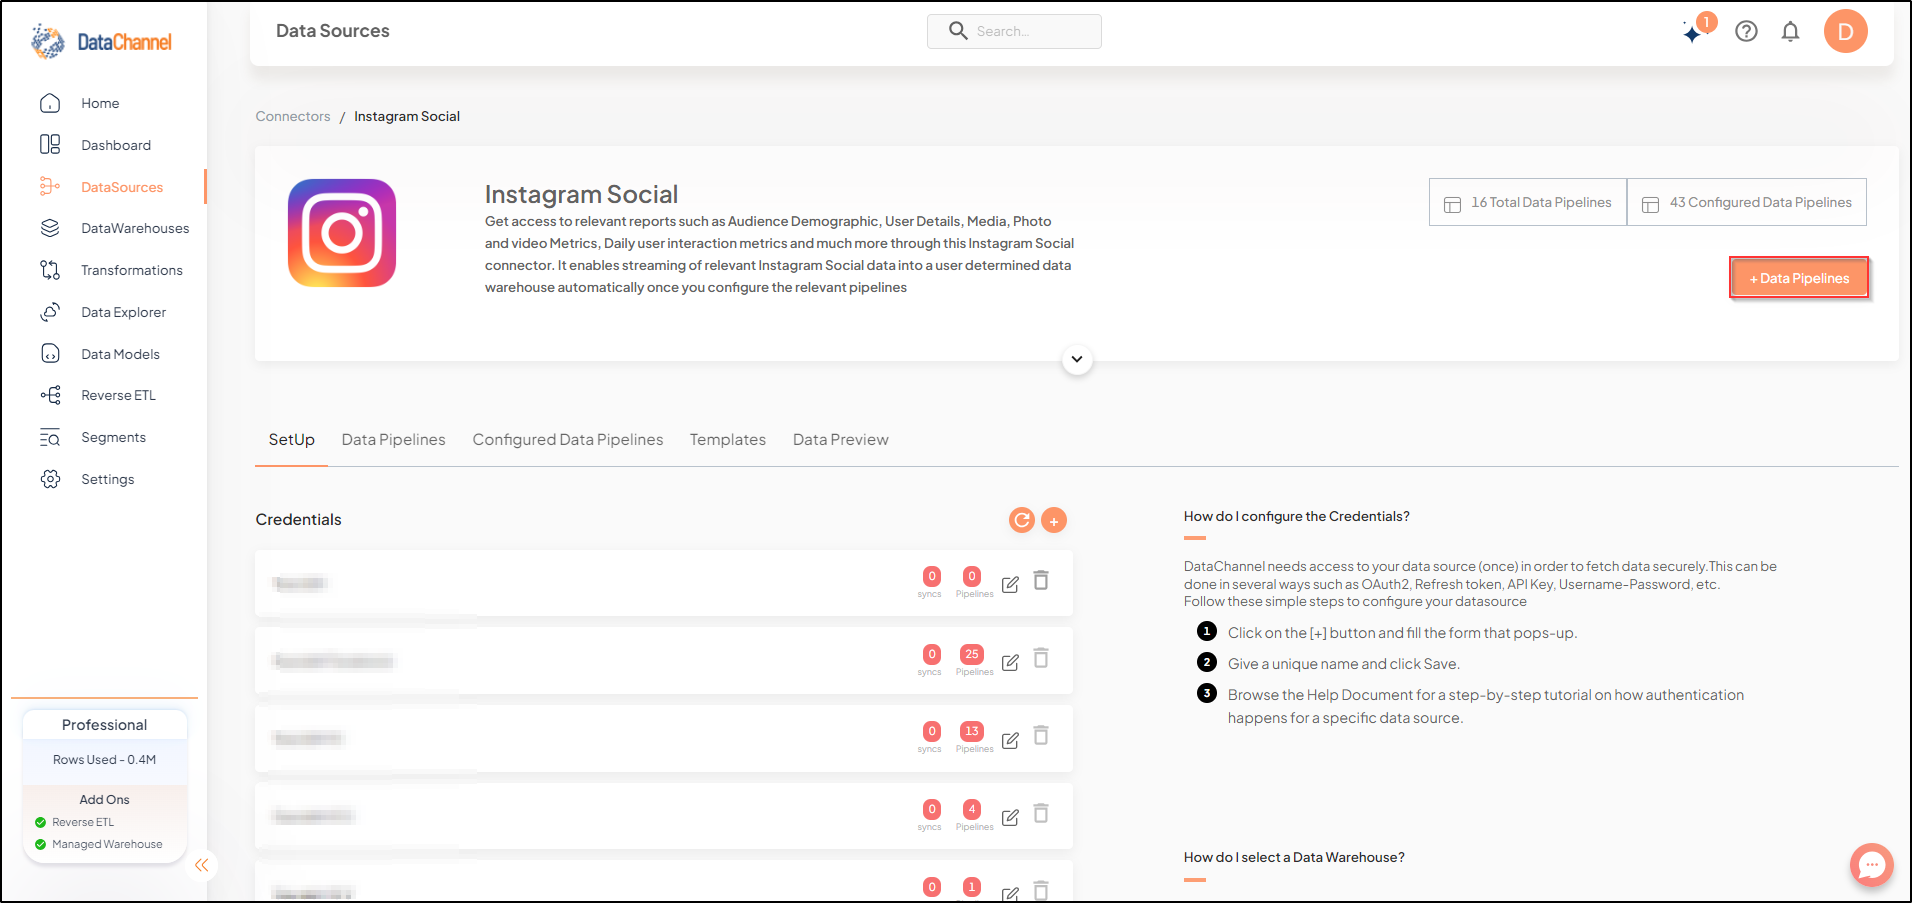Open the DataWarehouses stack icon
This screenshot has width=1912, height=903.
tap(50, 228)
